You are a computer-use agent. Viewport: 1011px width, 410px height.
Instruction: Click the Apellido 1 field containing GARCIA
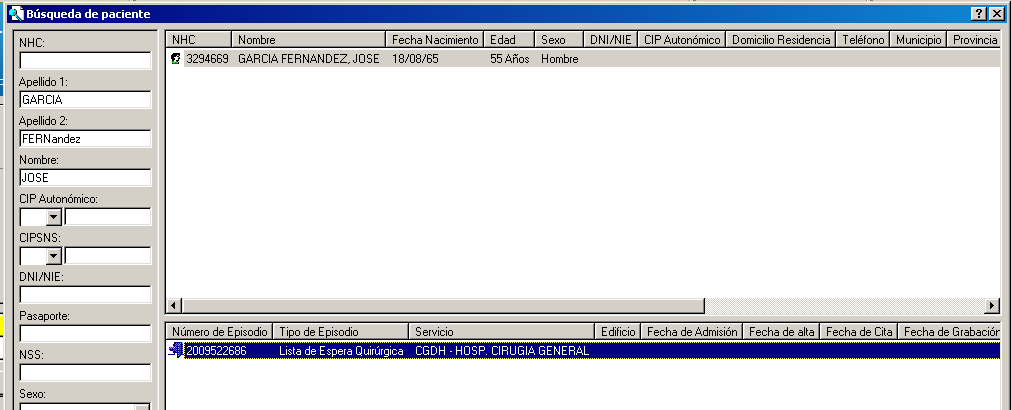tap(85, 99)
